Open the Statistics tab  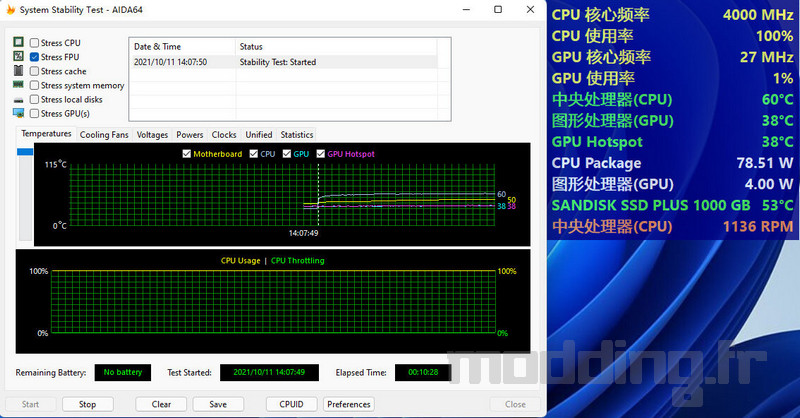[x=297, y=135]
